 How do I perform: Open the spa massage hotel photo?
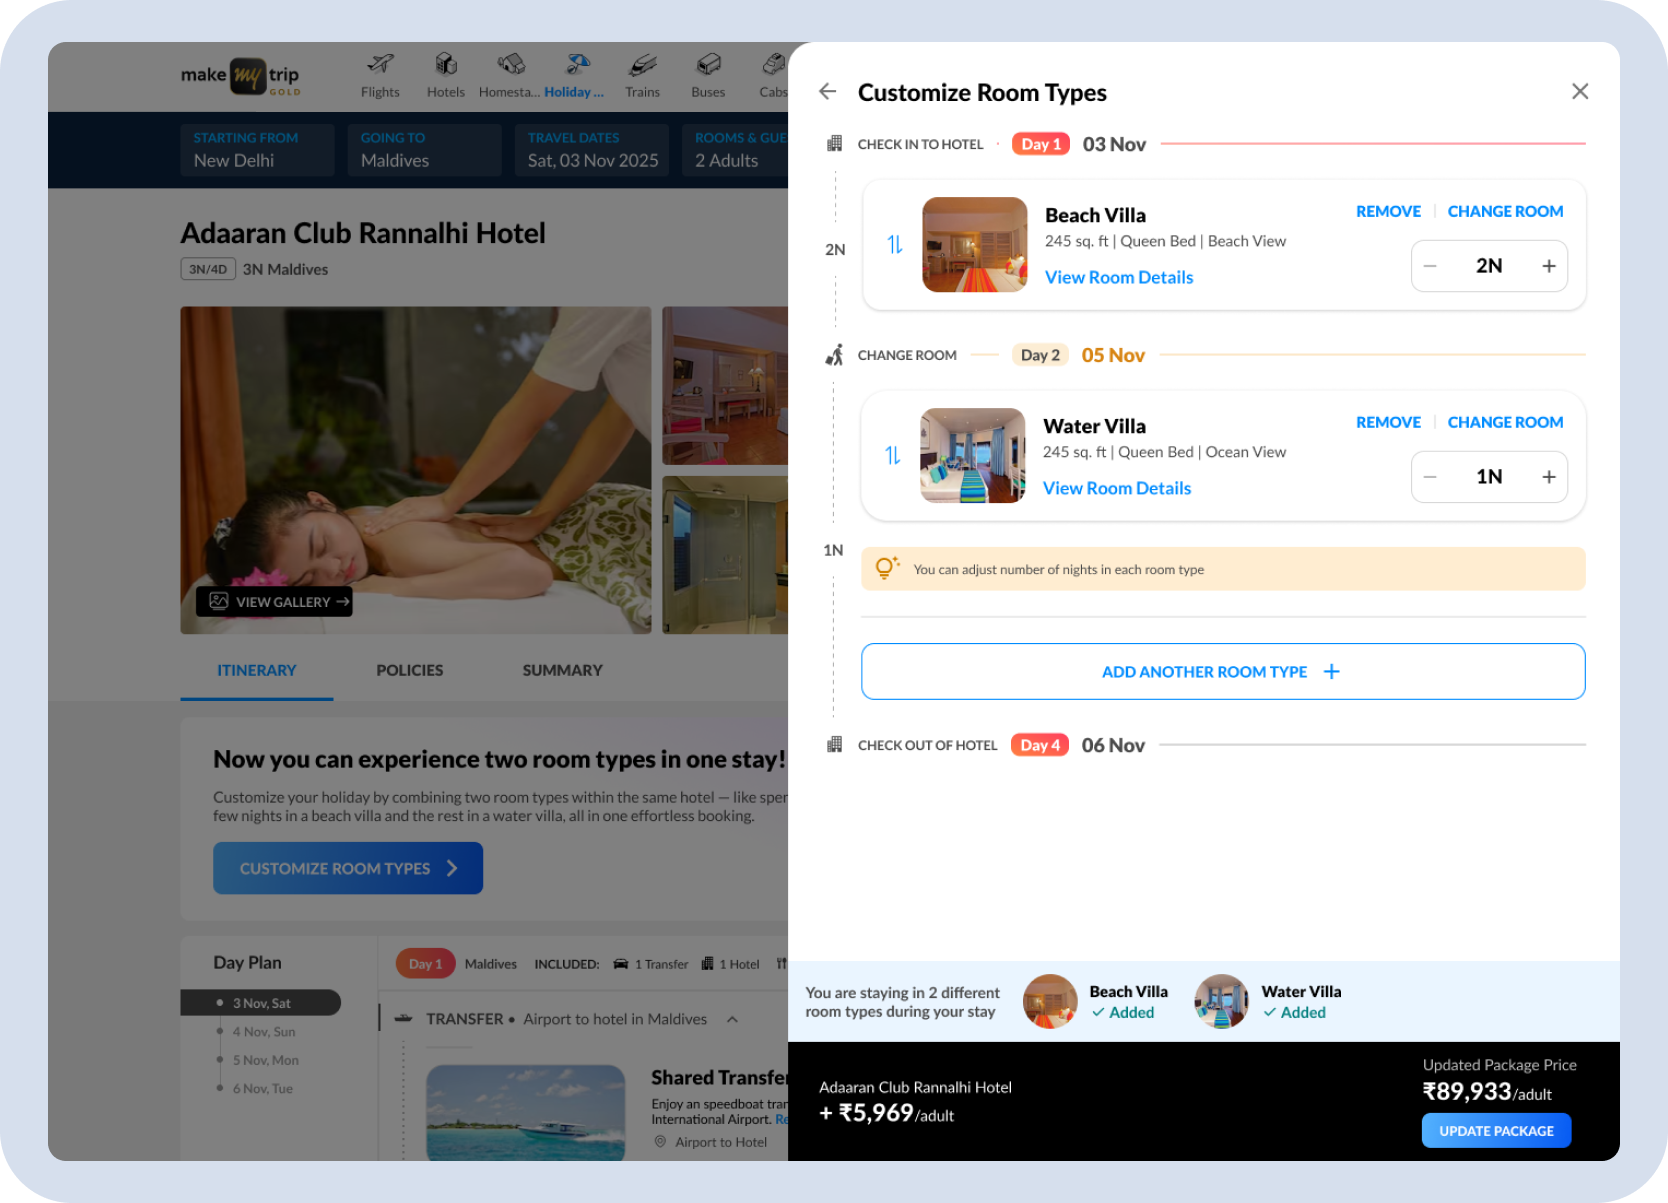pos(416,470)
